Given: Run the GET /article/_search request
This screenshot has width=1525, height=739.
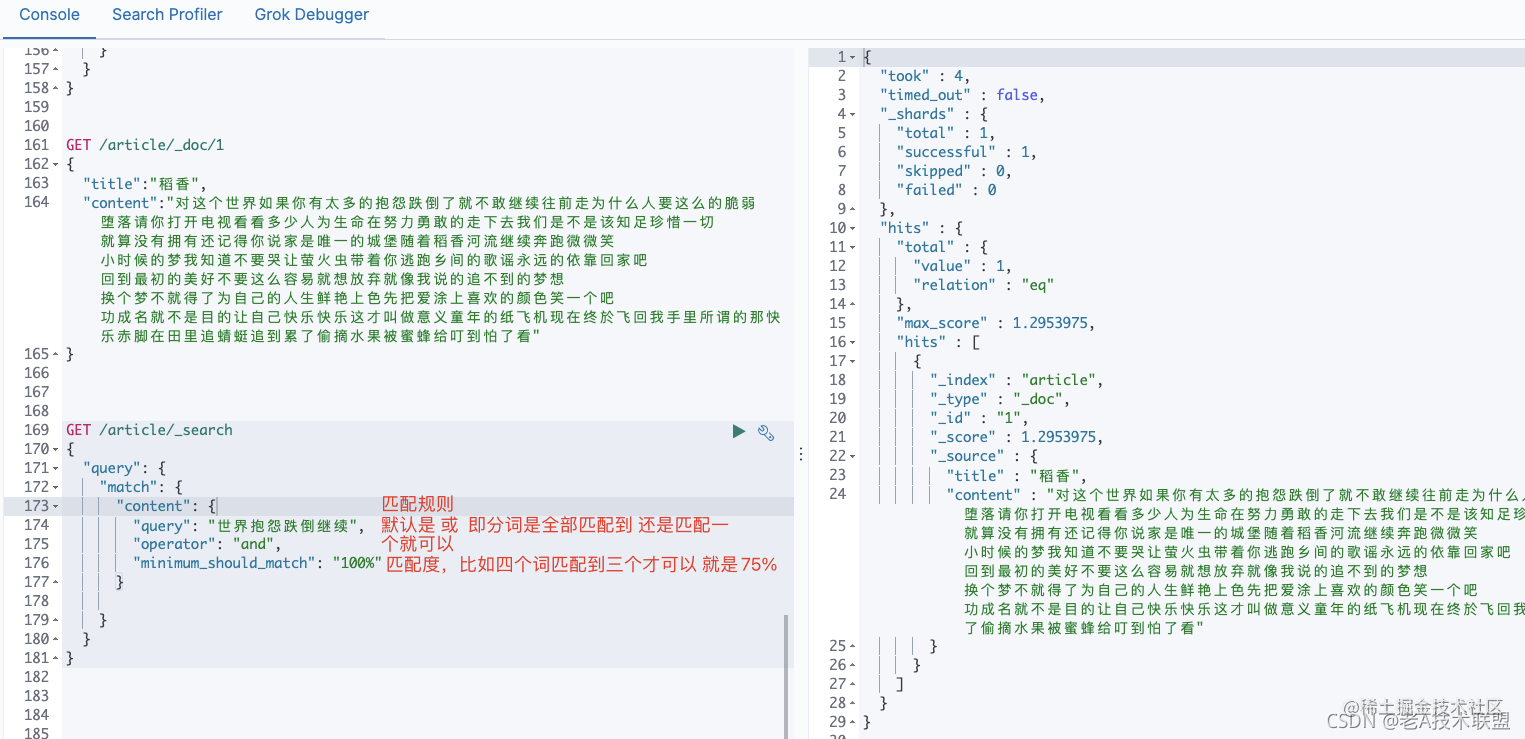Looking at the screenshot, I should (739, 431).
